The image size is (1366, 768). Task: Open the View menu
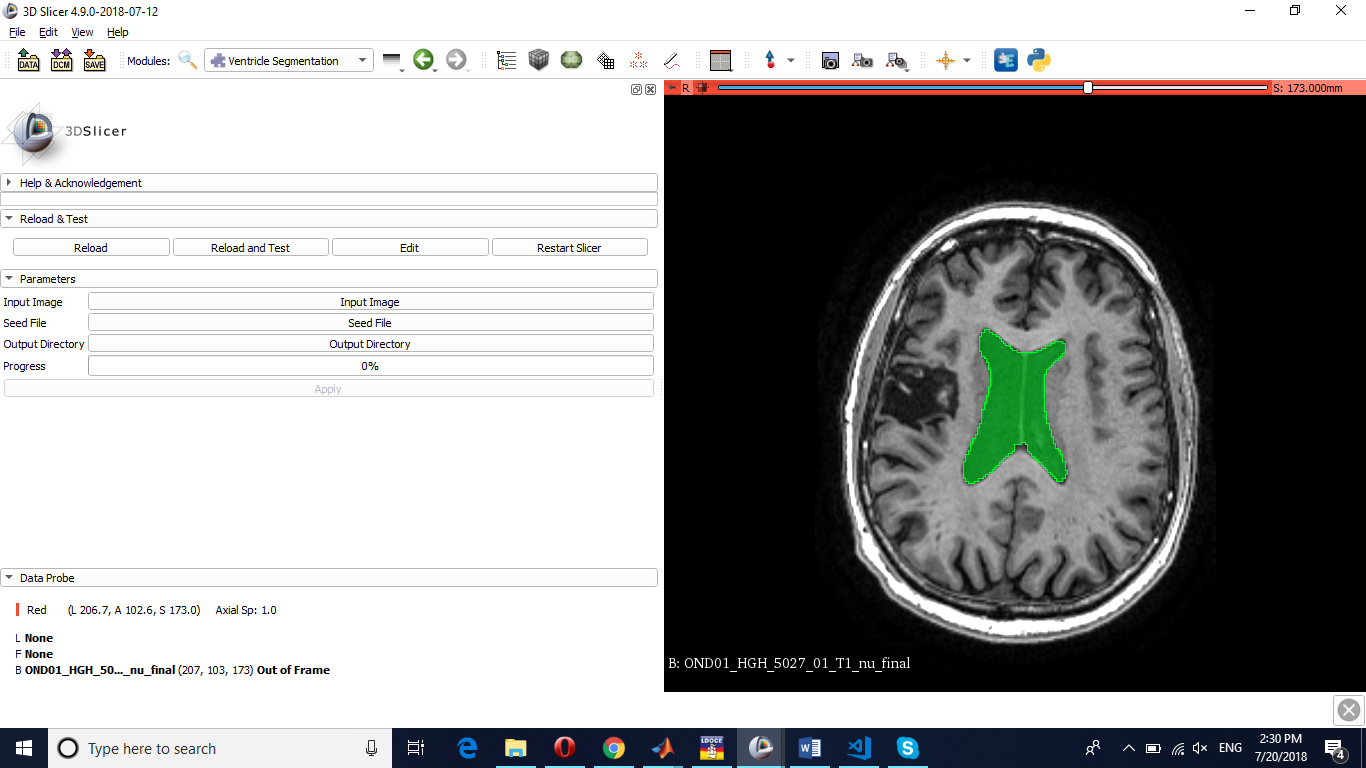82,32
